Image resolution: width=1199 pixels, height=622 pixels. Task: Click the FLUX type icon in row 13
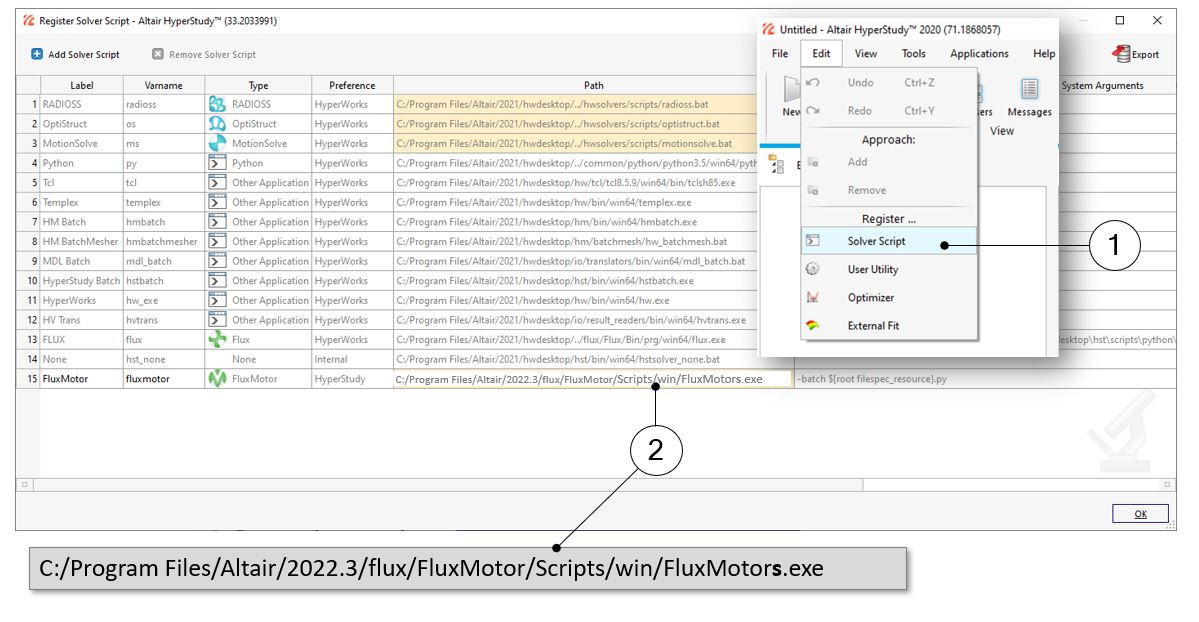217,339
